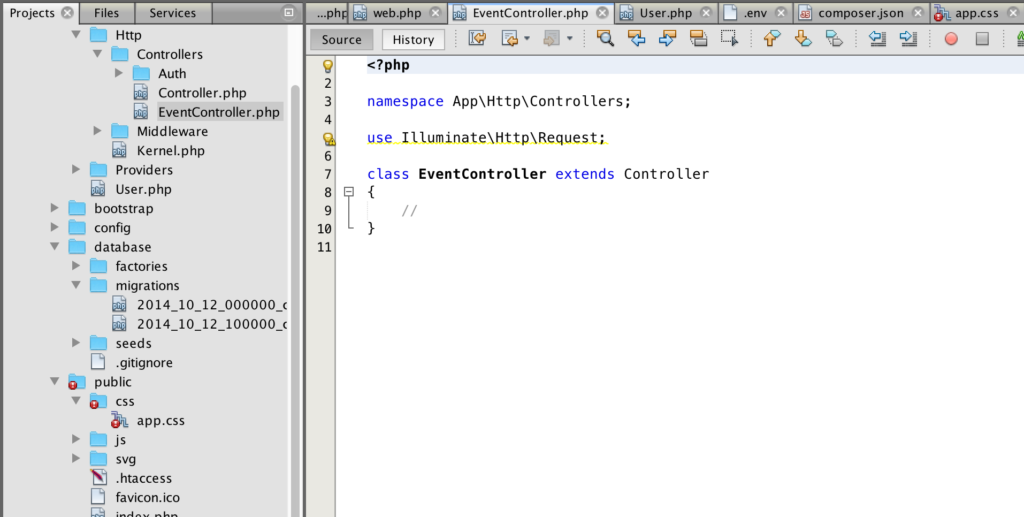Open the Files panel tab
The width and height of the screenshot is (1024, 517).
click(106, 13)
